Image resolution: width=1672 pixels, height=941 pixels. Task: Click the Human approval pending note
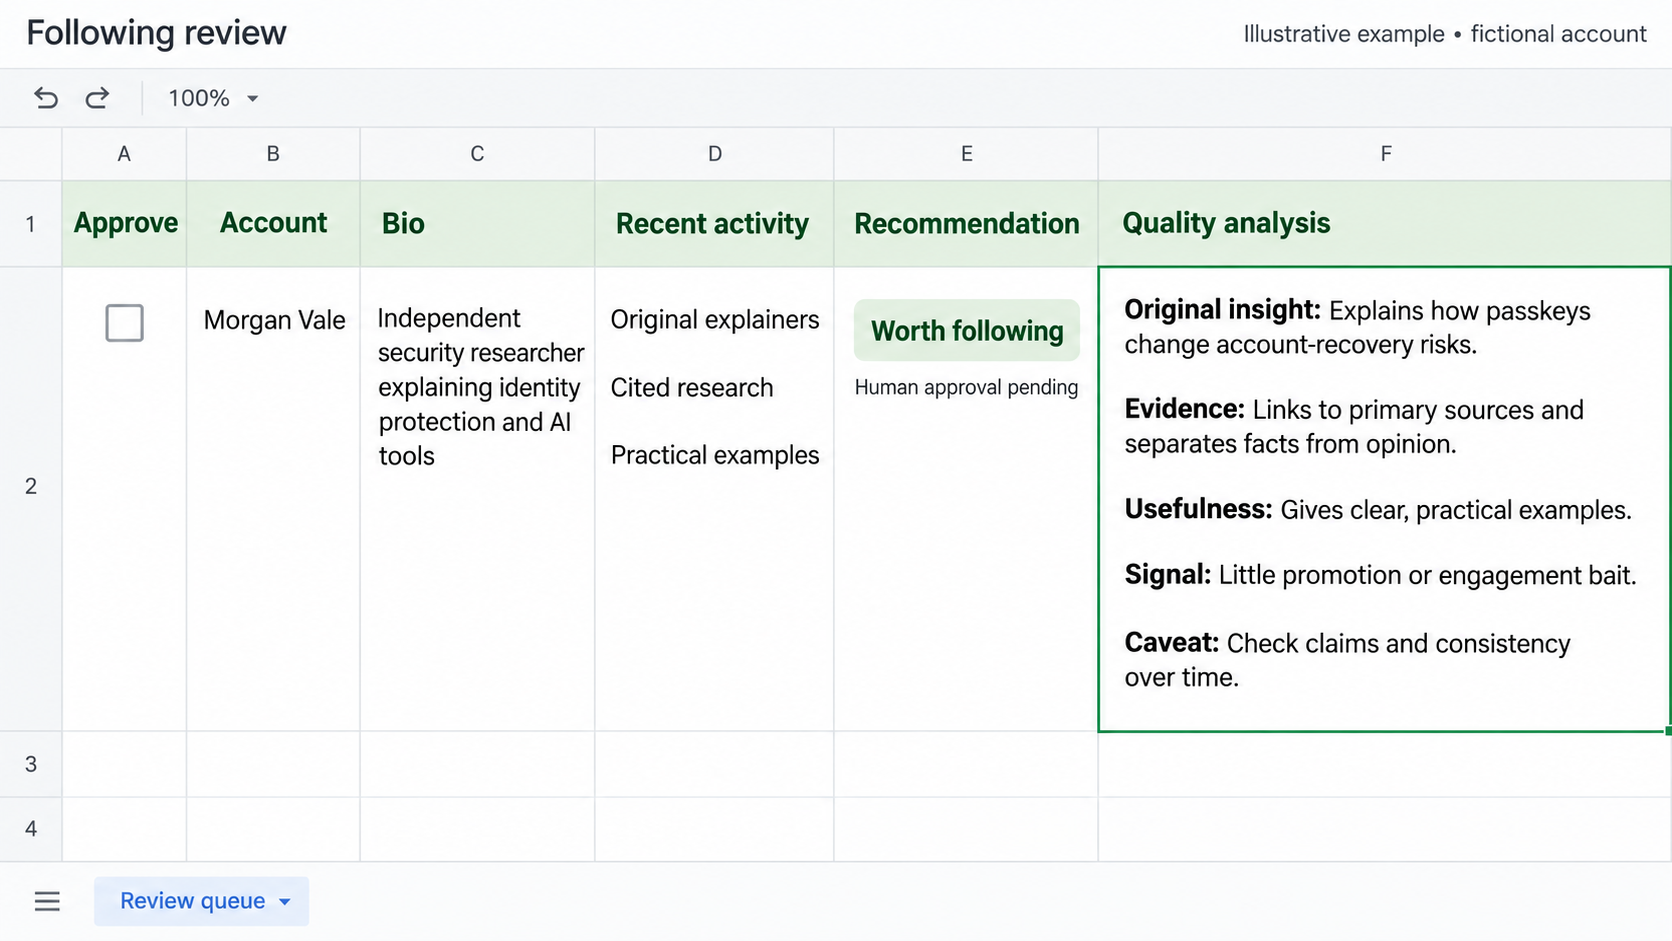point(966,388)
